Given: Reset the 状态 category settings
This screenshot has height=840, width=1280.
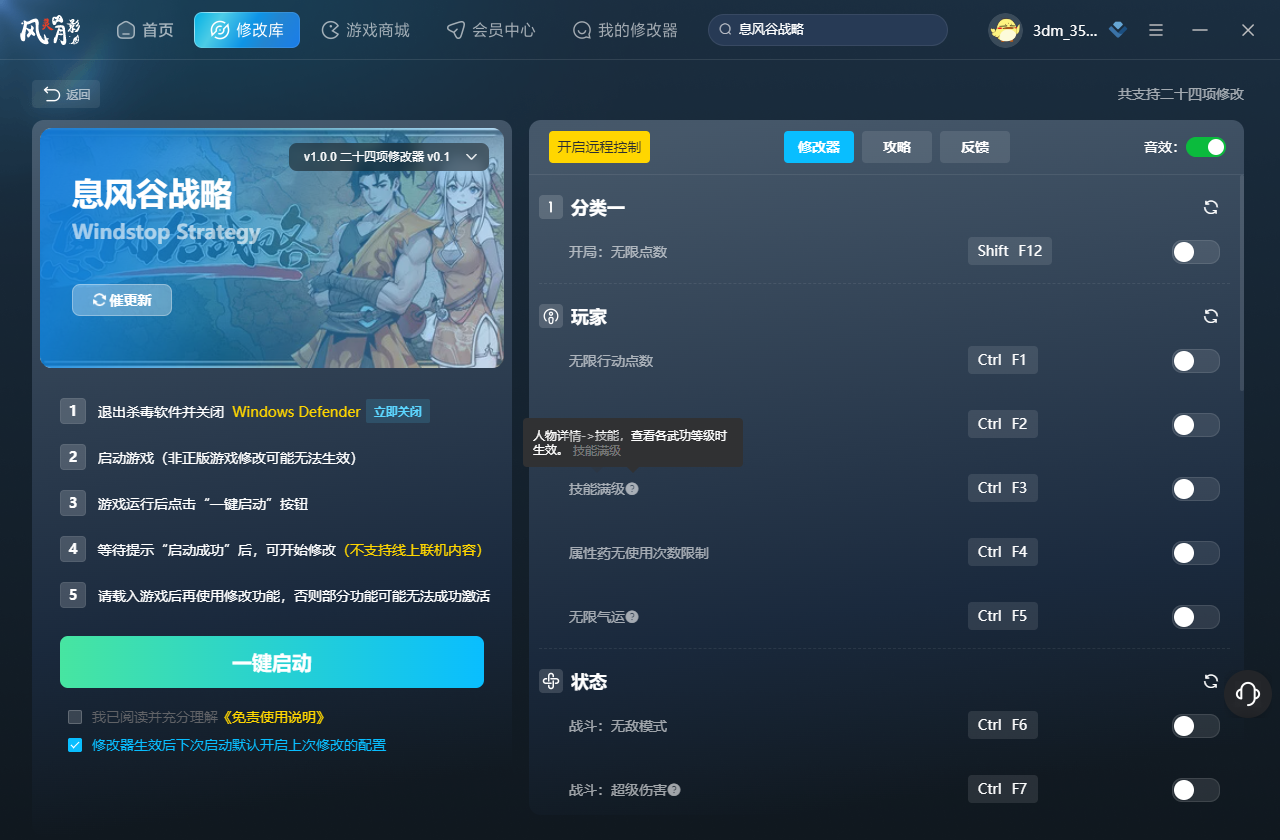Looking at the screenshot, I should coord(1211,681).
